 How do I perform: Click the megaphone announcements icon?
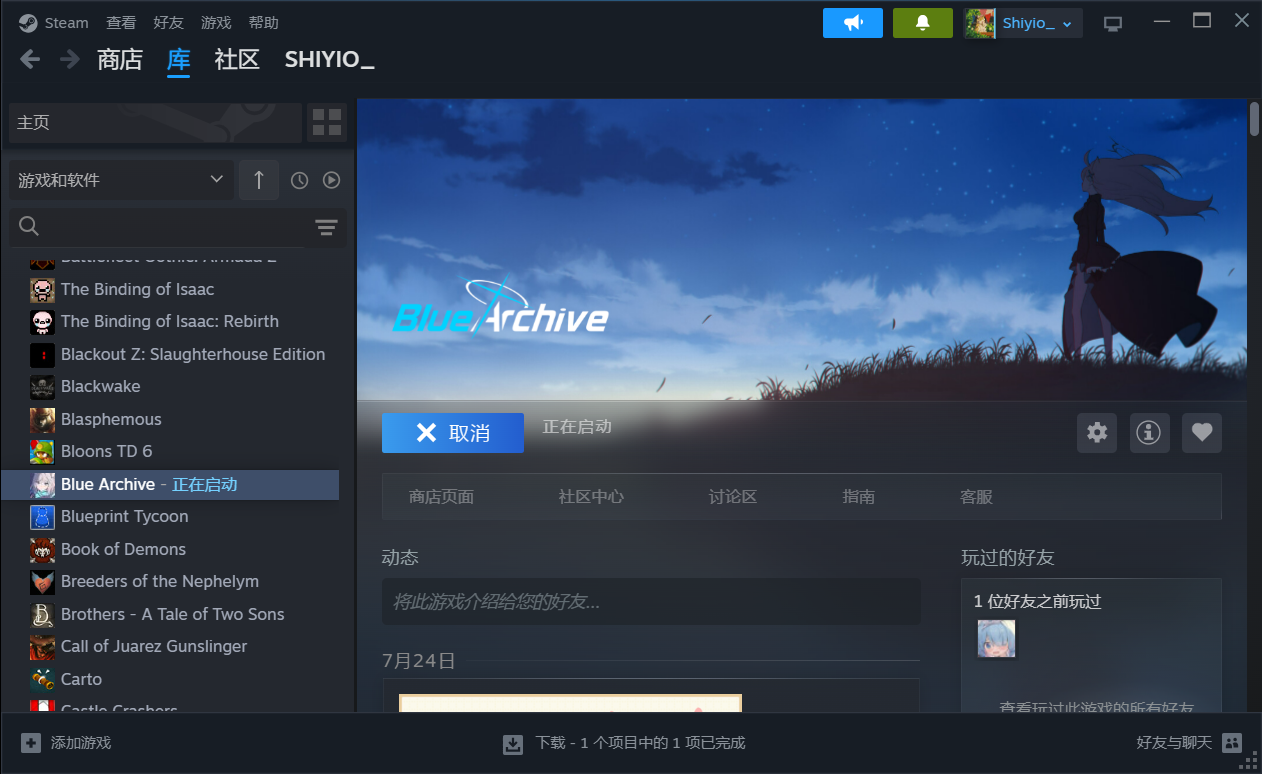pyautogui.click(x=852, y=23)
